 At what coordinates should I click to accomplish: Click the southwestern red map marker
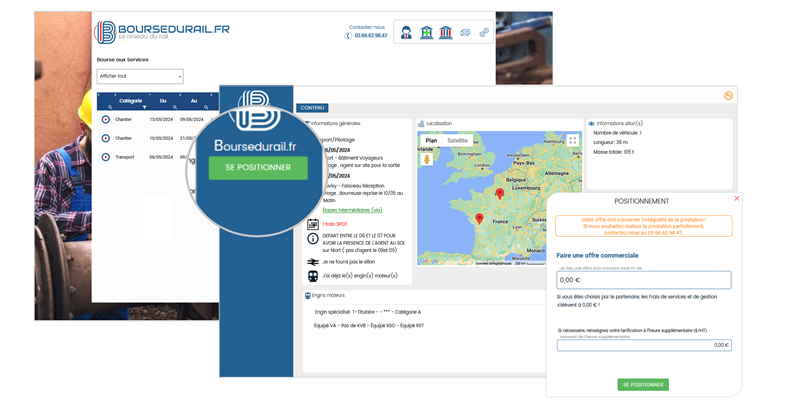tap(479, 218)
